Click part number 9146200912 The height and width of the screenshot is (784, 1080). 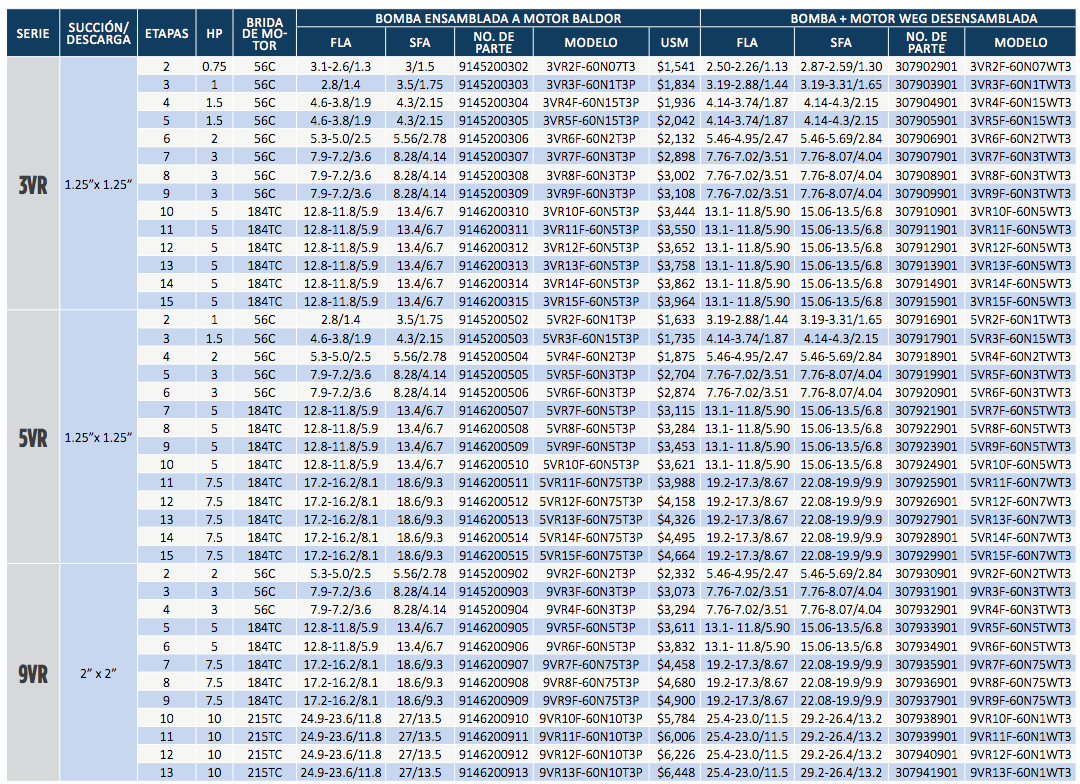click(x=494, y=754)
